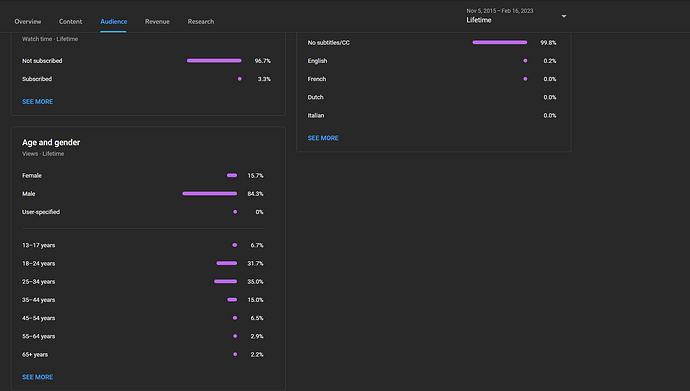Click the Age and gender card title
This screenshot has height=391, width=690.
(51, 143)
